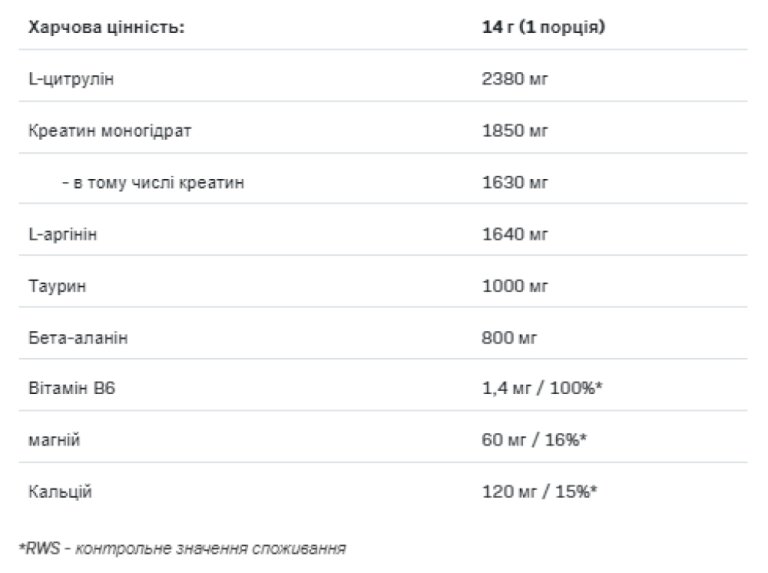Select the 1630 мг value

click(515, 182)
